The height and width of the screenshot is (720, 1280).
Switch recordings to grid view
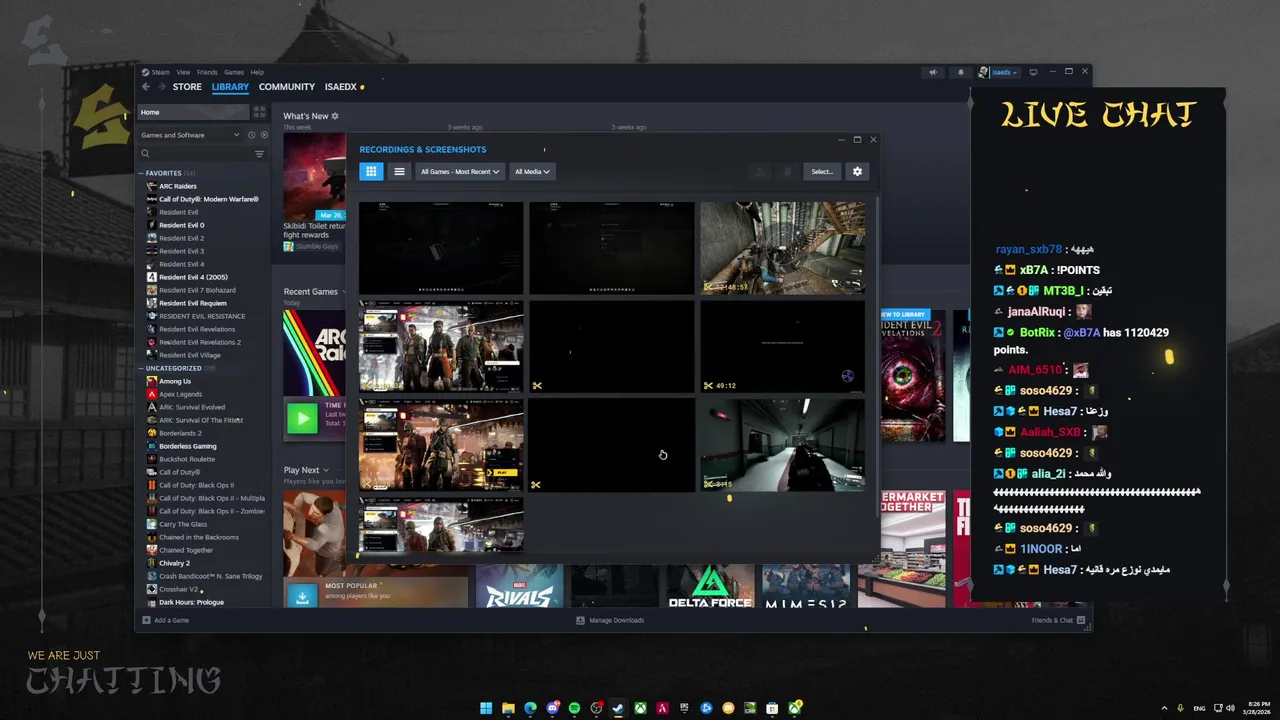point(371,171)
